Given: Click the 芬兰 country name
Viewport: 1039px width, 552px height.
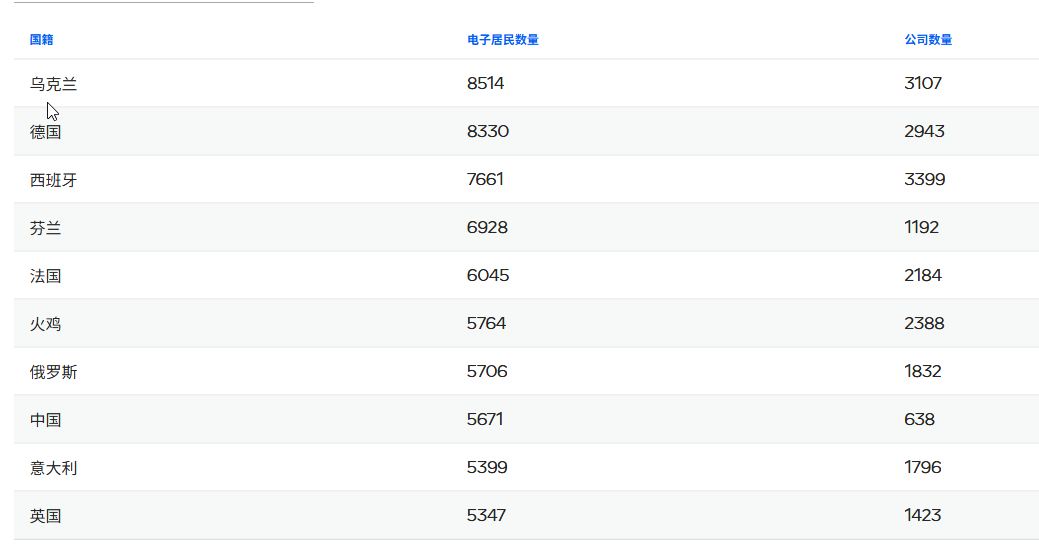Looking at the screenshot, I should click(x=45, y=228).
